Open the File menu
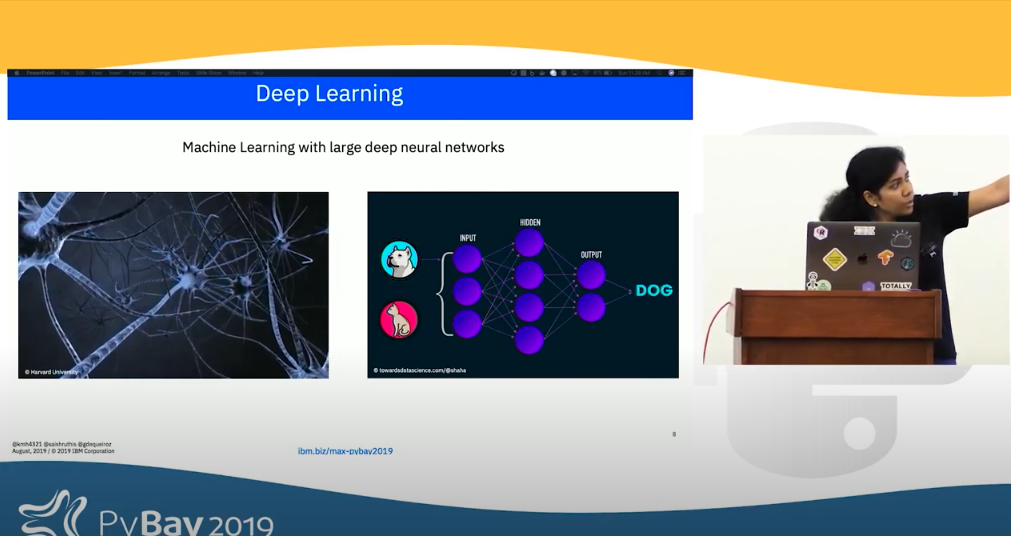The image size is (1011, 536). click(x=65, y=73)
